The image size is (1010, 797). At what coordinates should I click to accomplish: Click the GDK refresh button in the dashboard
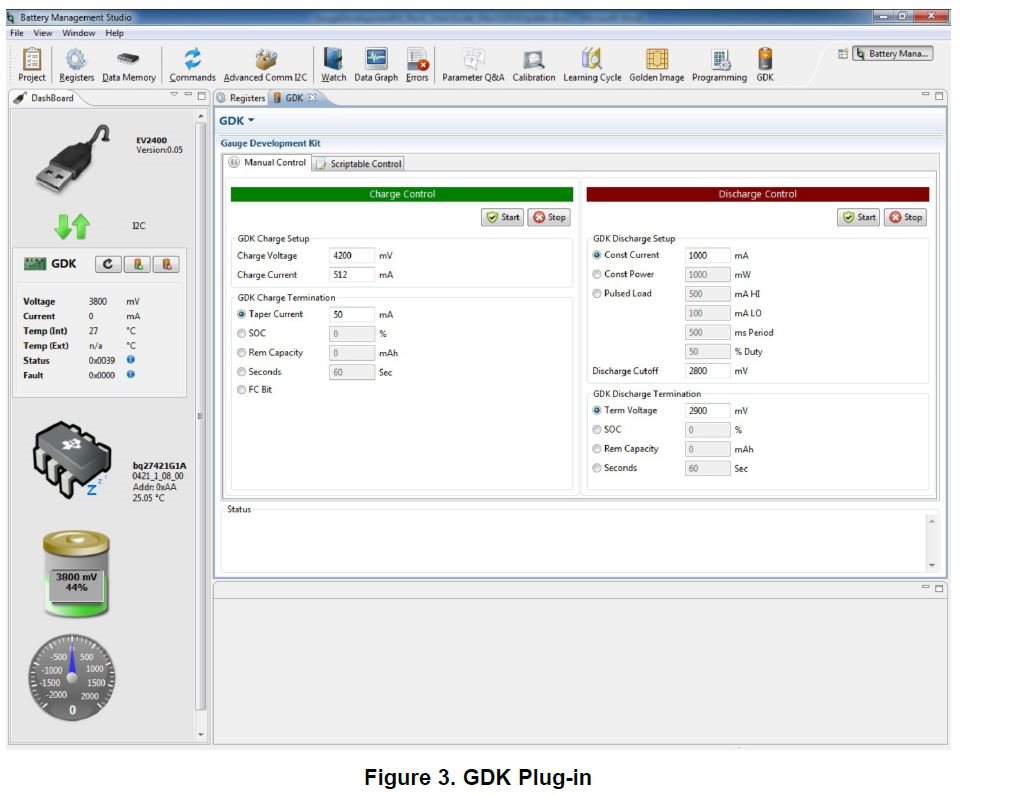[108, 264]
